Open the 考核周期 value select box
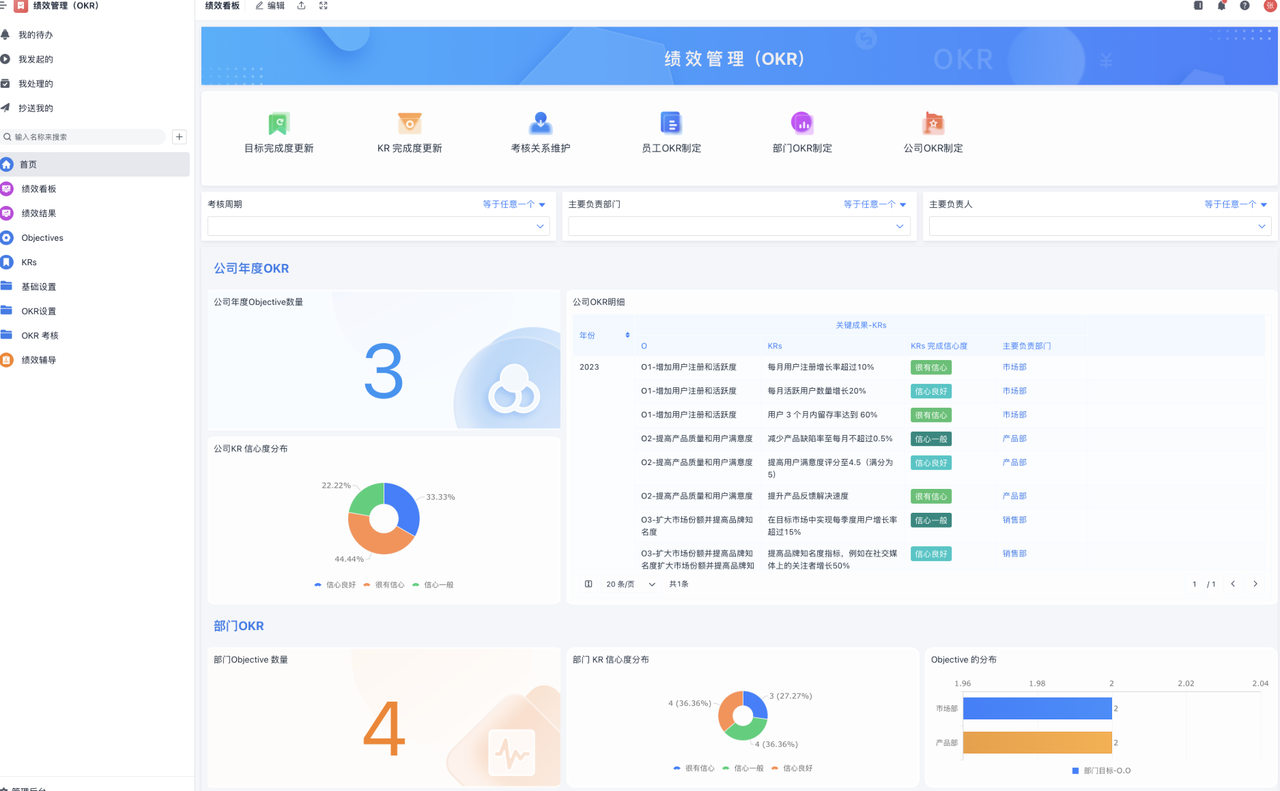The width and height of the screenshot is (1280, 791). click(379, 226)
